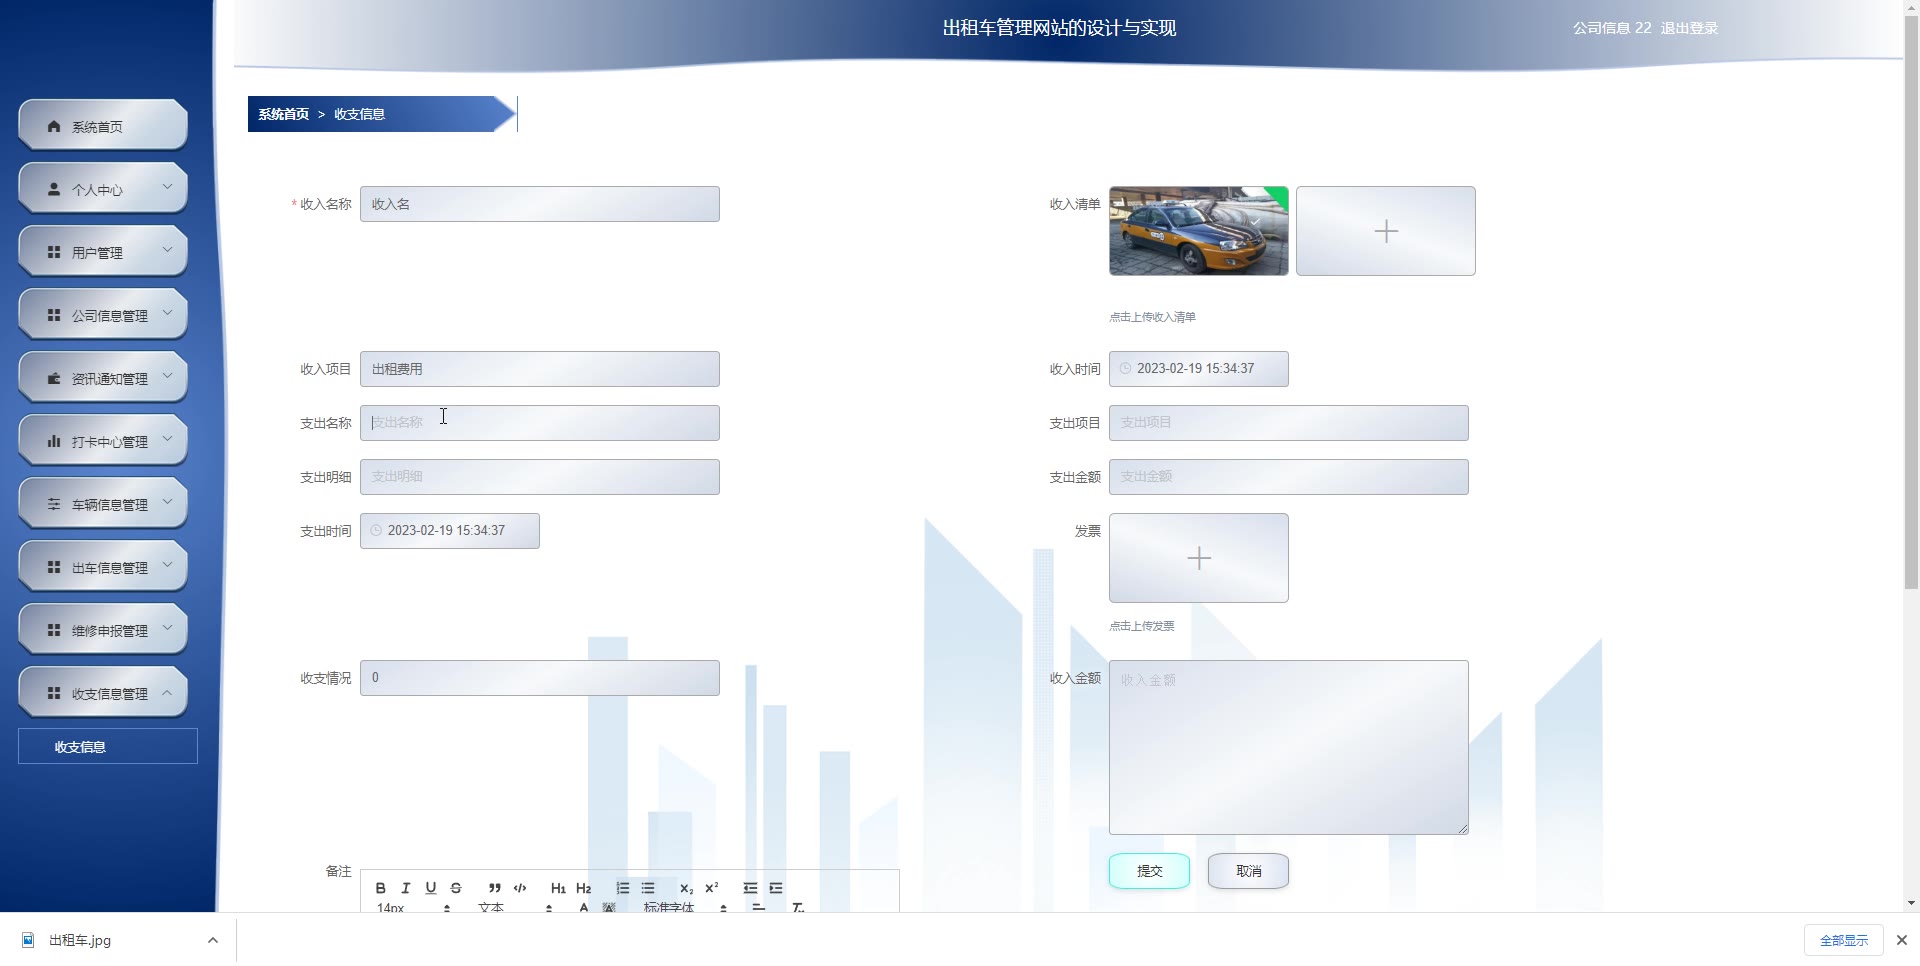Start a bulleted list in 备注 editor
The height and width of the screenshot is (966, 1920).
coord(648,888)
